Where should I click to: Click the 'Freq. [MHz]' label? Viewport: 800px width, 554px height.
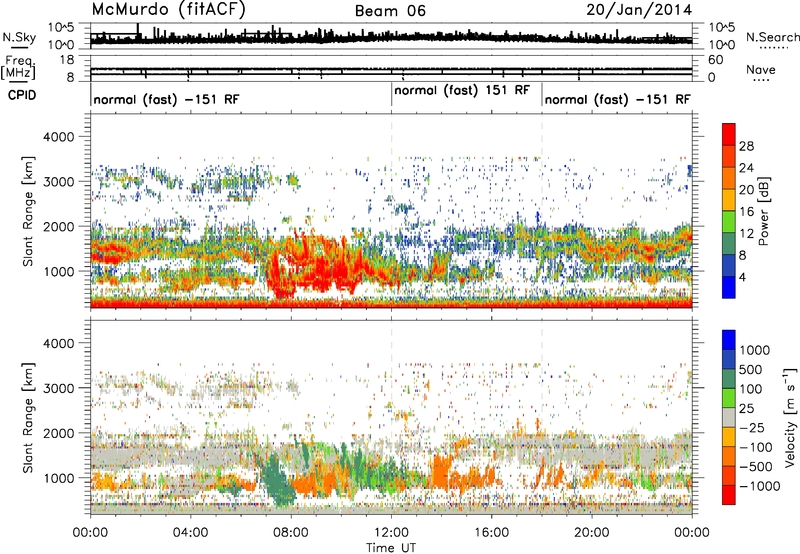[x=18, y=67]
